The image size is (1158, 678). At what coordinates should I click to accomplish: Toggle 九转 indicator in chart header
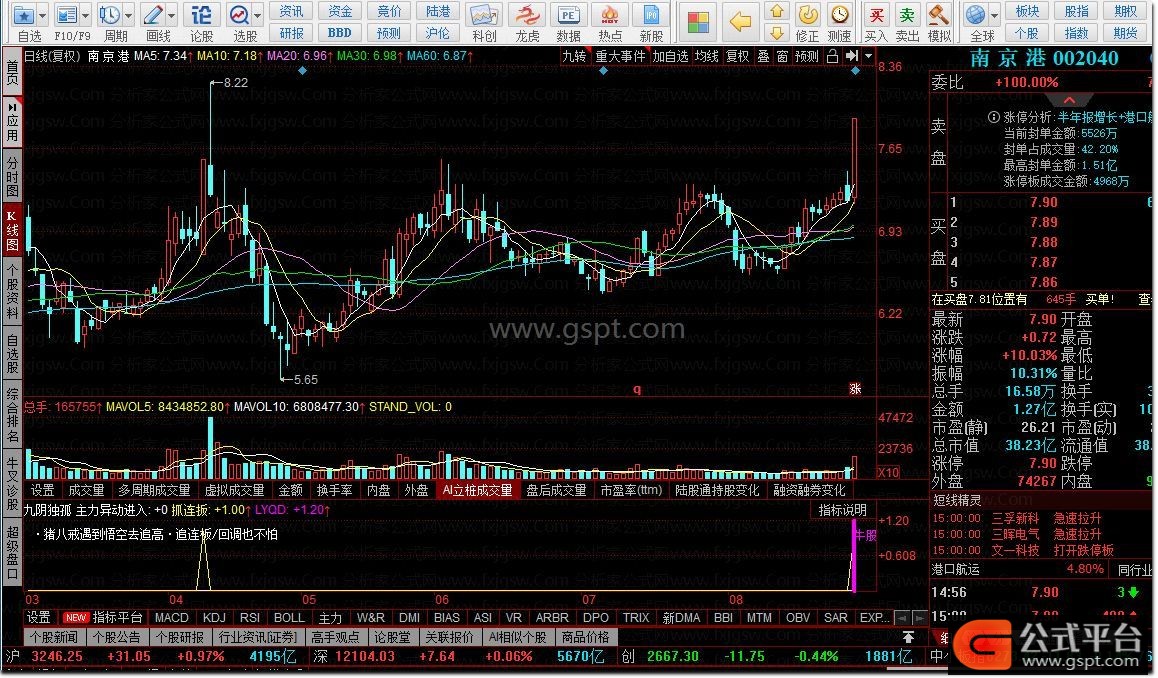point(574,56)
